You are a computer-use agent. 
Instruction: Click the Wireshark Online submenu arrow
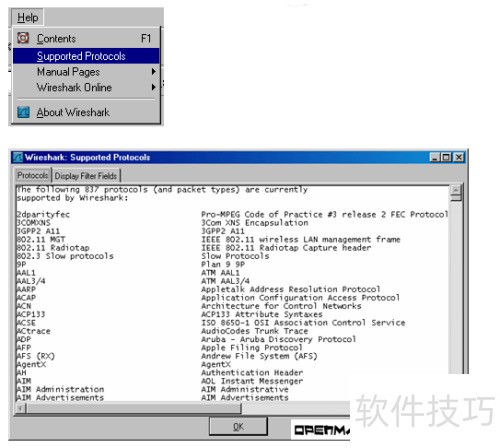point(153,87)
